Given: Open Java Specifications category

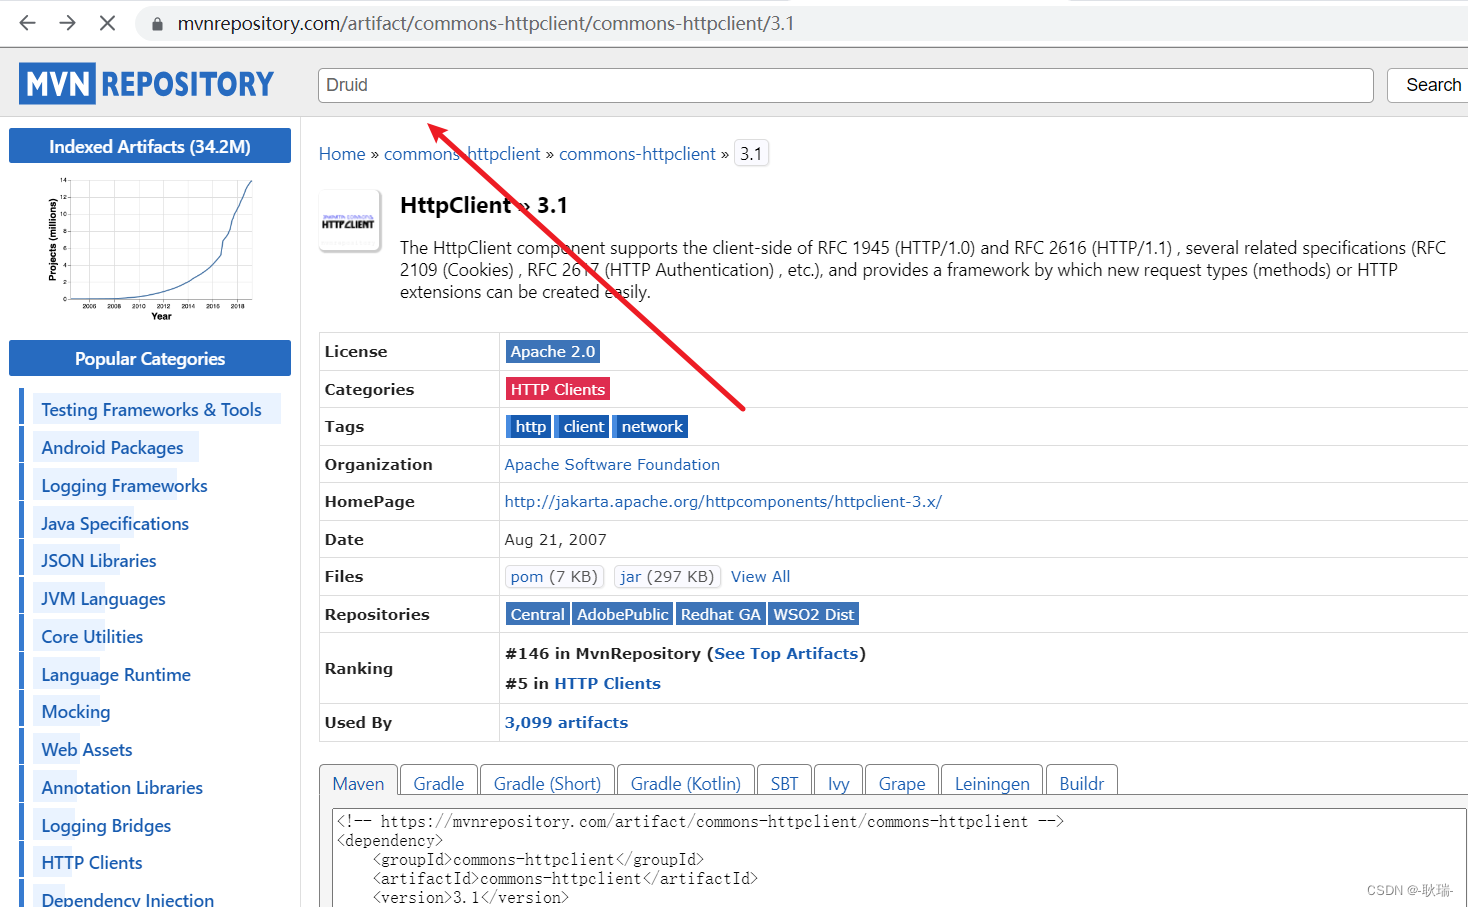Looking at the screenshot, I should click(x=115, y=524).
